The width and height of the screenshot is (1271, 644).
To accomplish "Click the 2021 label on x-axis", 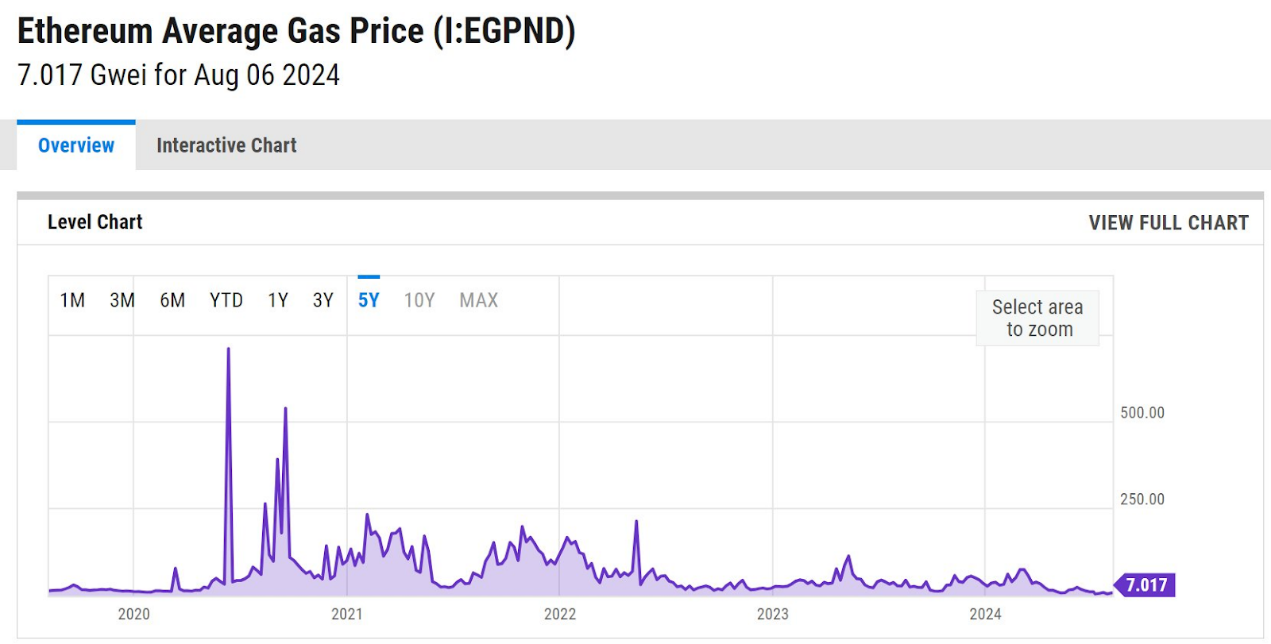I will [346, 614].
